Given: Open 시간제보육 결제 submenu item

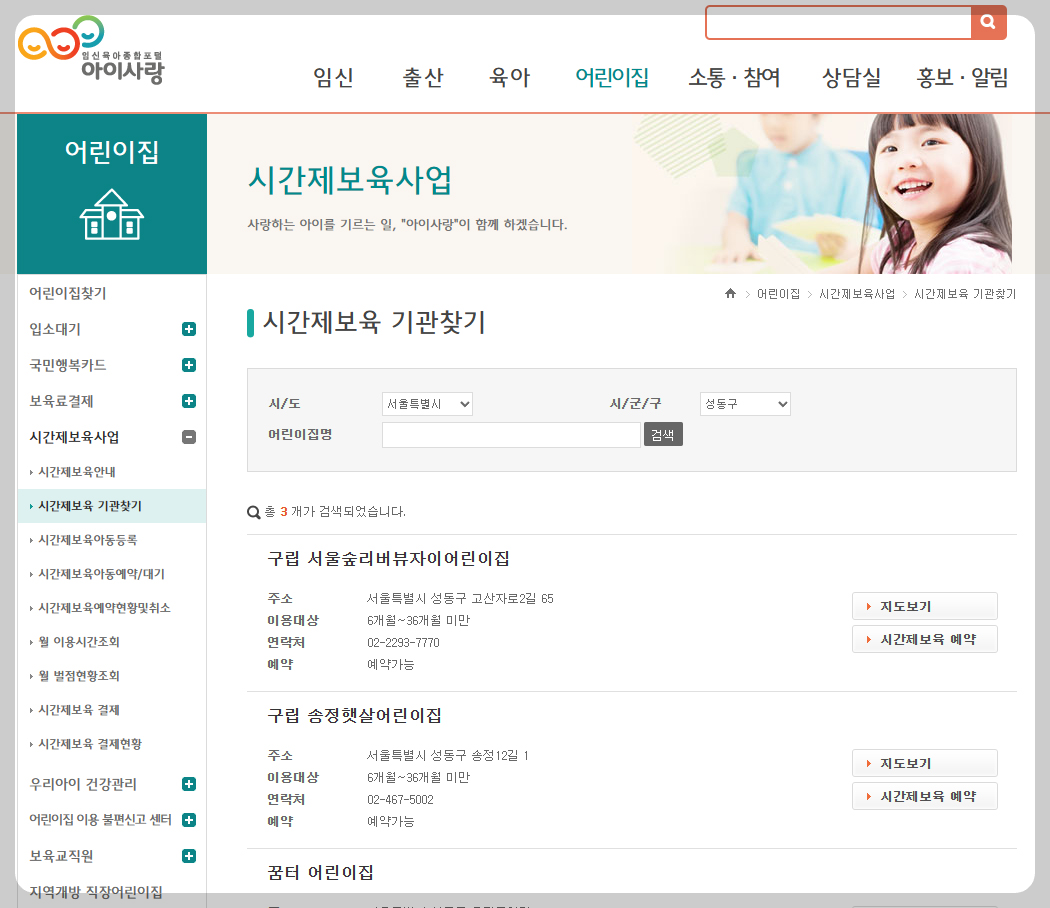Looking at the screenshot, I should click(78, 710).
